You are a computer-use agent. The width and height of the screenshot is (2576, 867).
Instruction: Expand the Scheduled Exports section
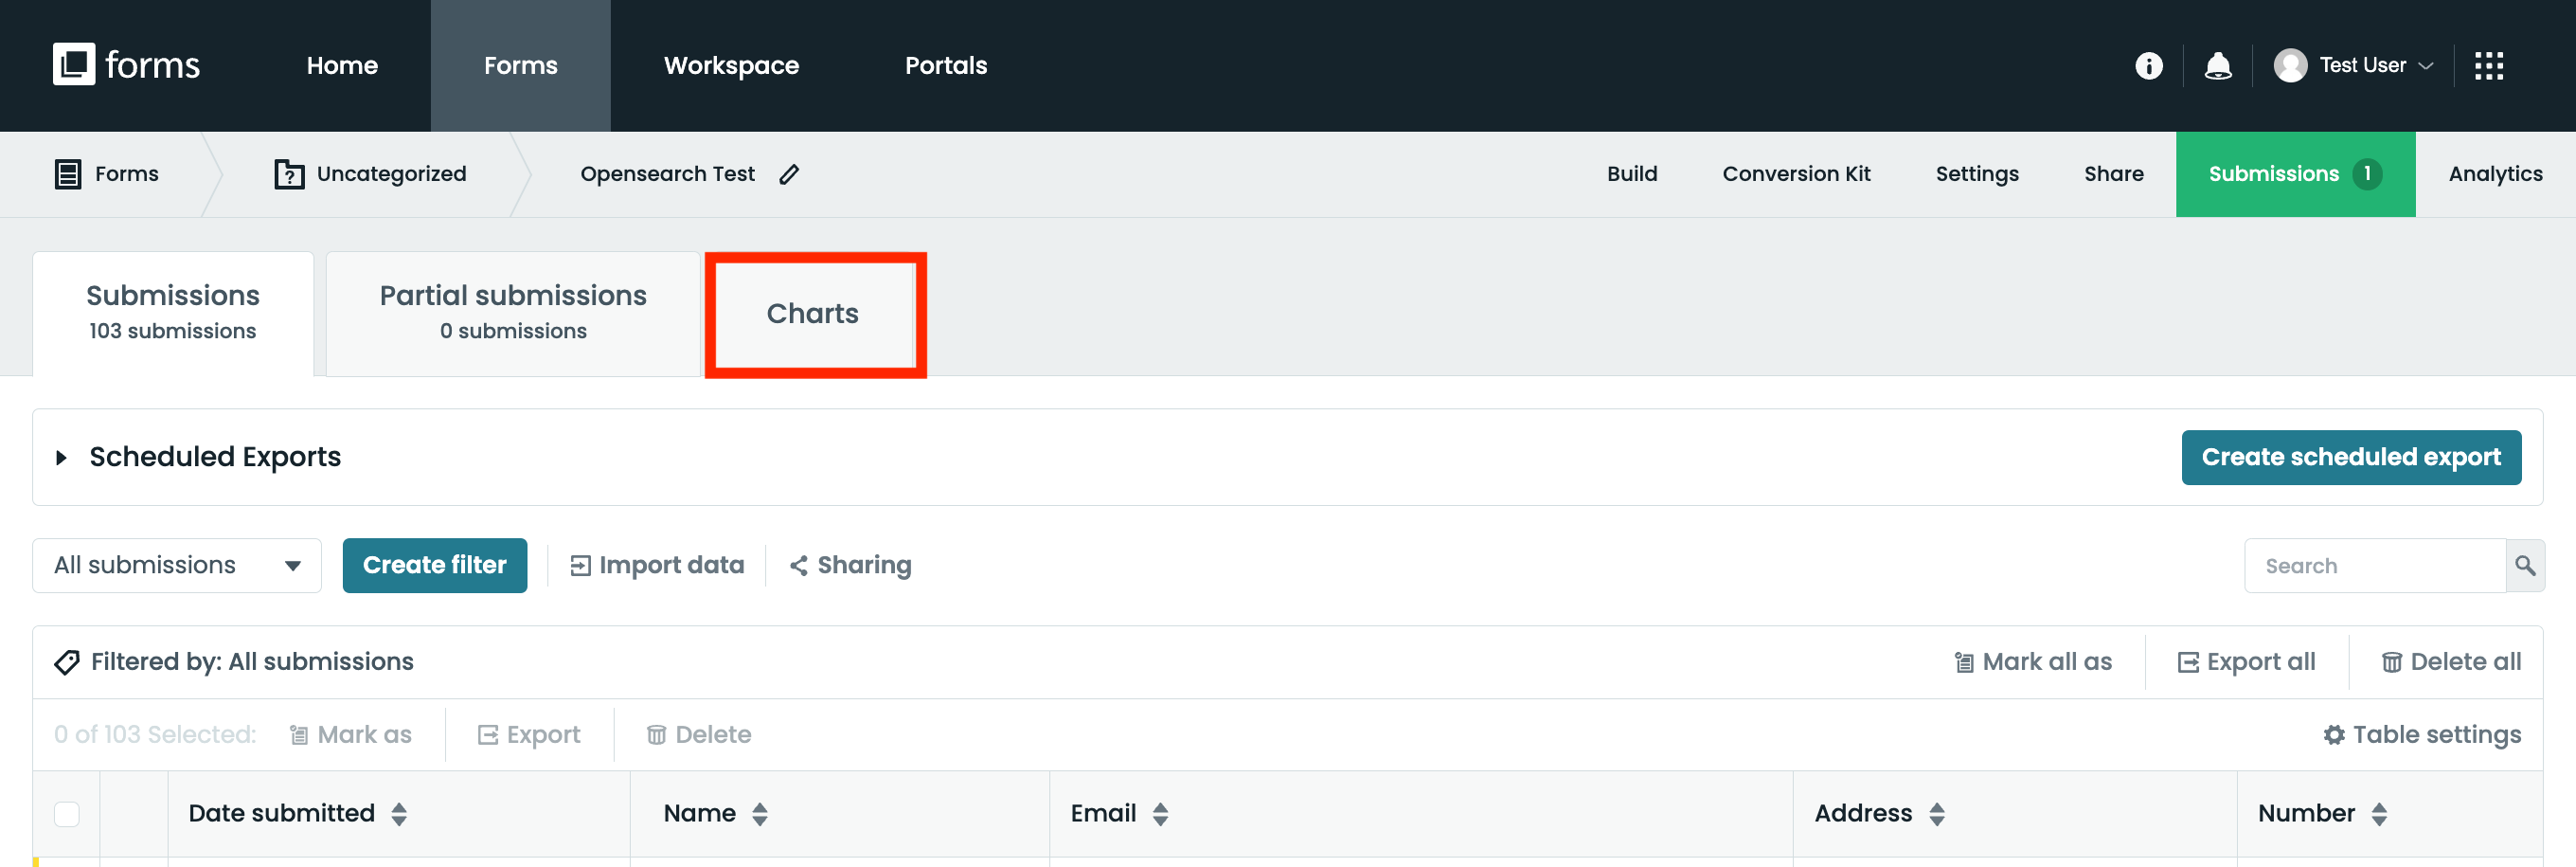(62, 458)
